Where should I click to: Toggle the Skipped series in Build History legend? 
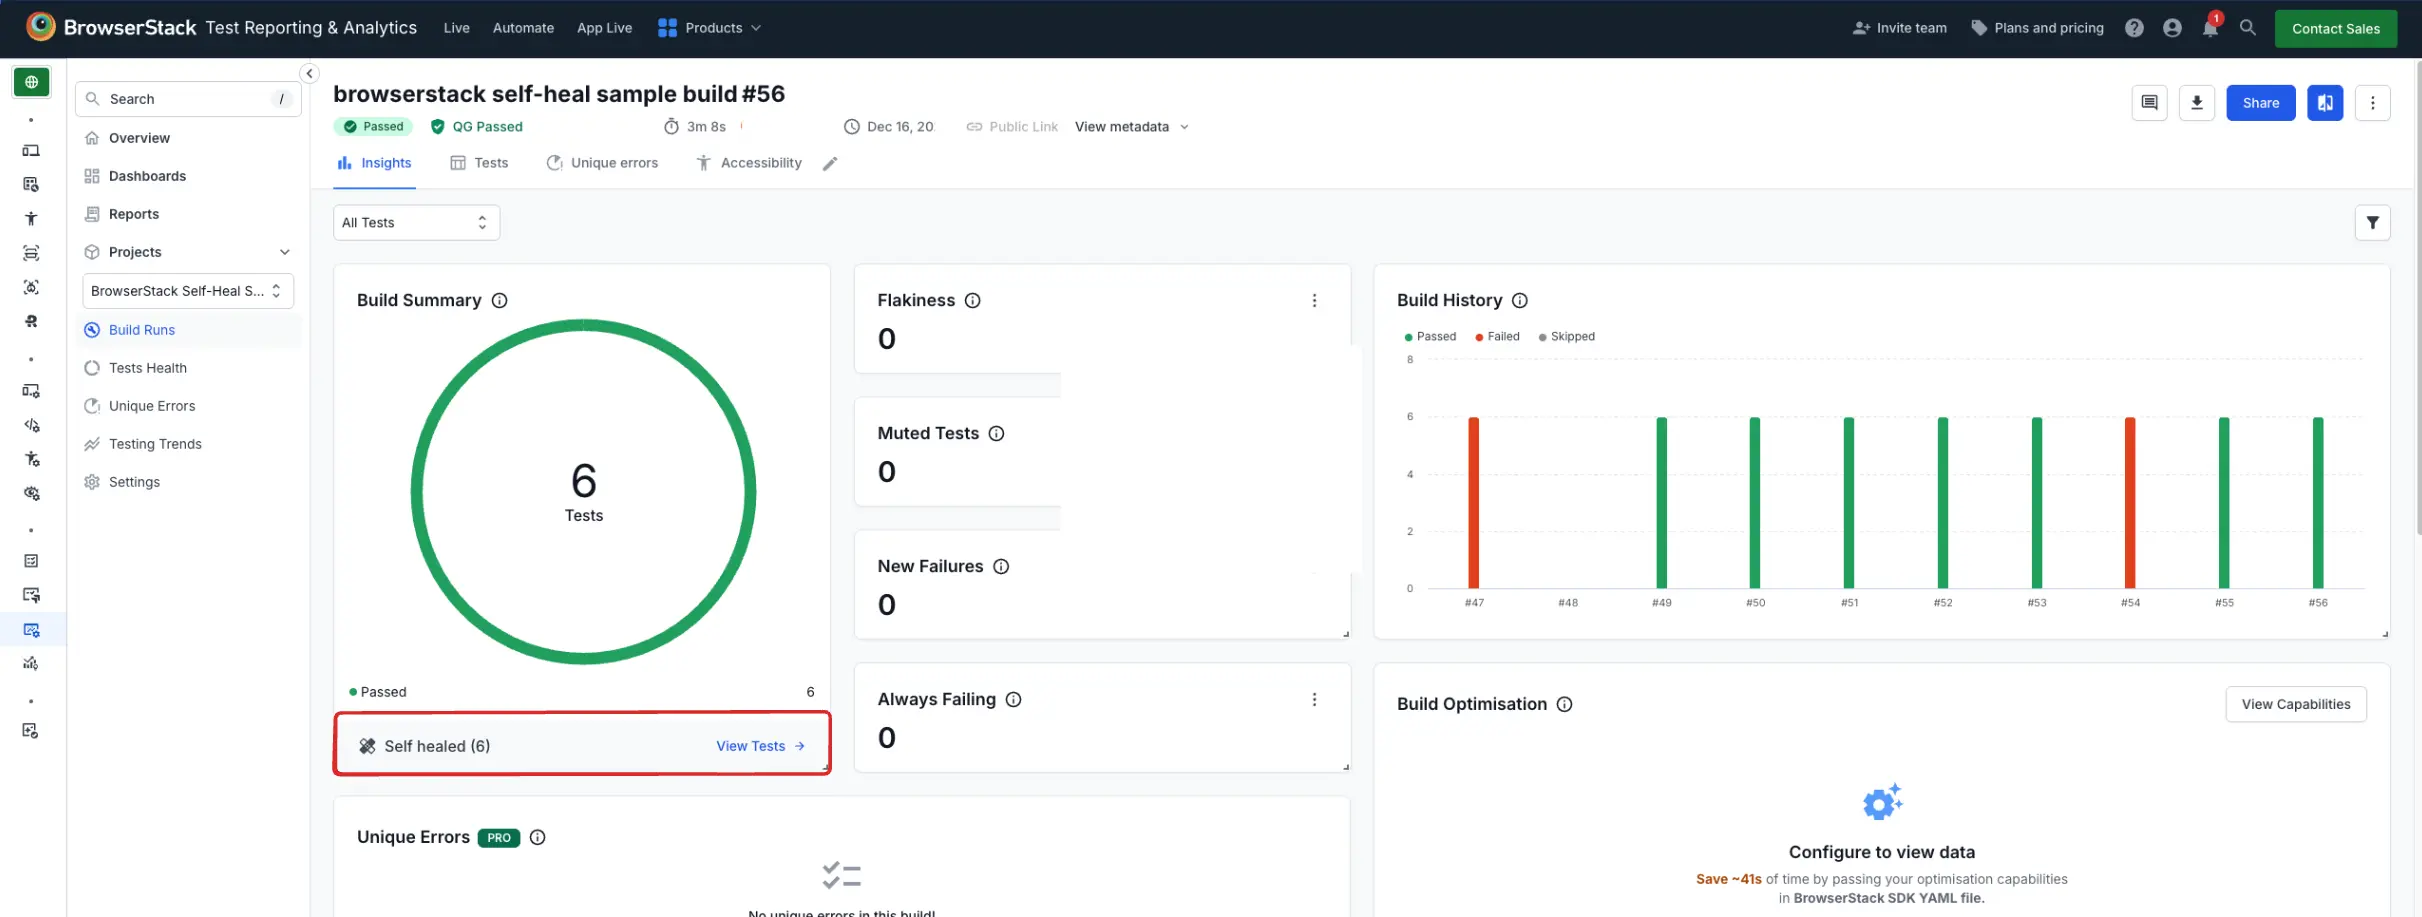click(x=1566, y=336)
